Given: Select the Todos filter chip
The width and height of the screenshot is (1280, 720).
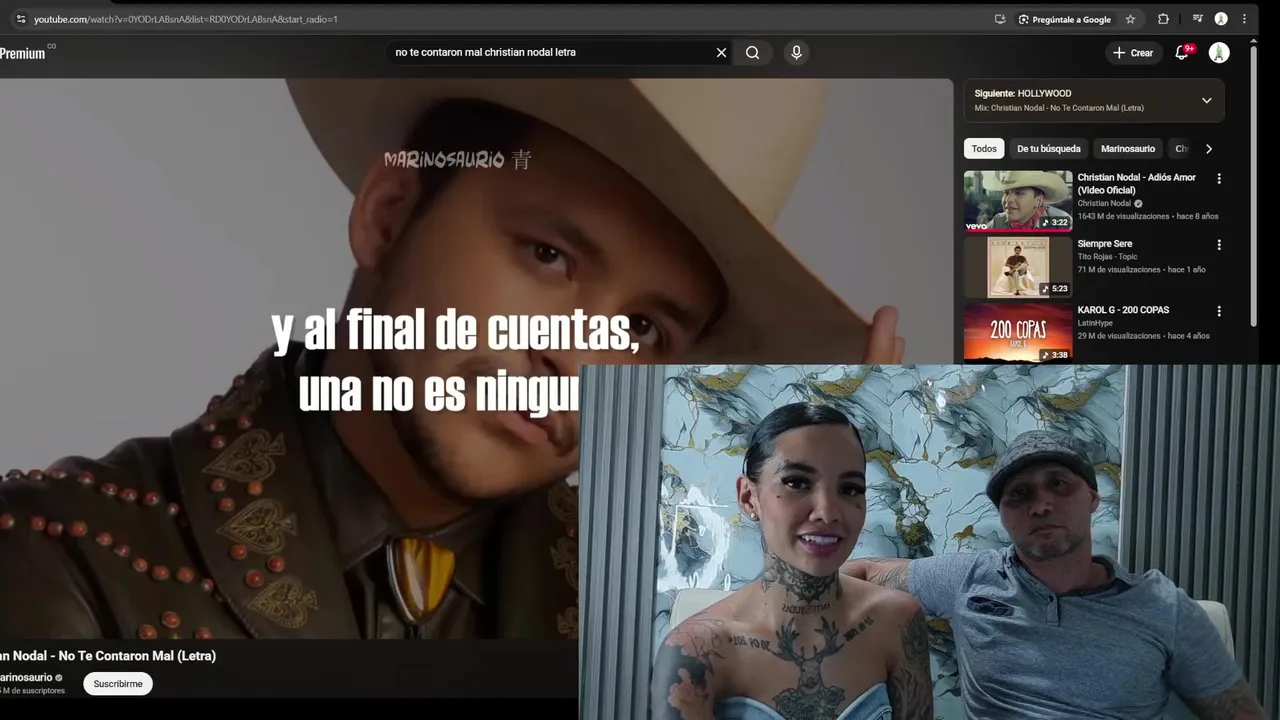Looking at the screenshot, I should coord(984,149).
